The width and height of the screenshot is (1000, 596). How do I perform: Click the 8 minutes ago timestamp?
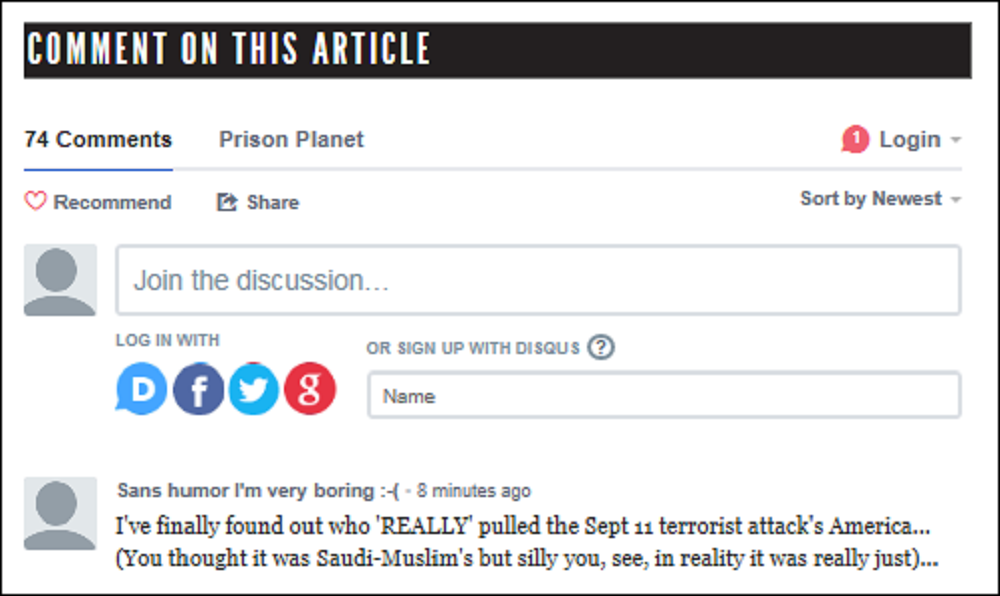click(474, 491)
